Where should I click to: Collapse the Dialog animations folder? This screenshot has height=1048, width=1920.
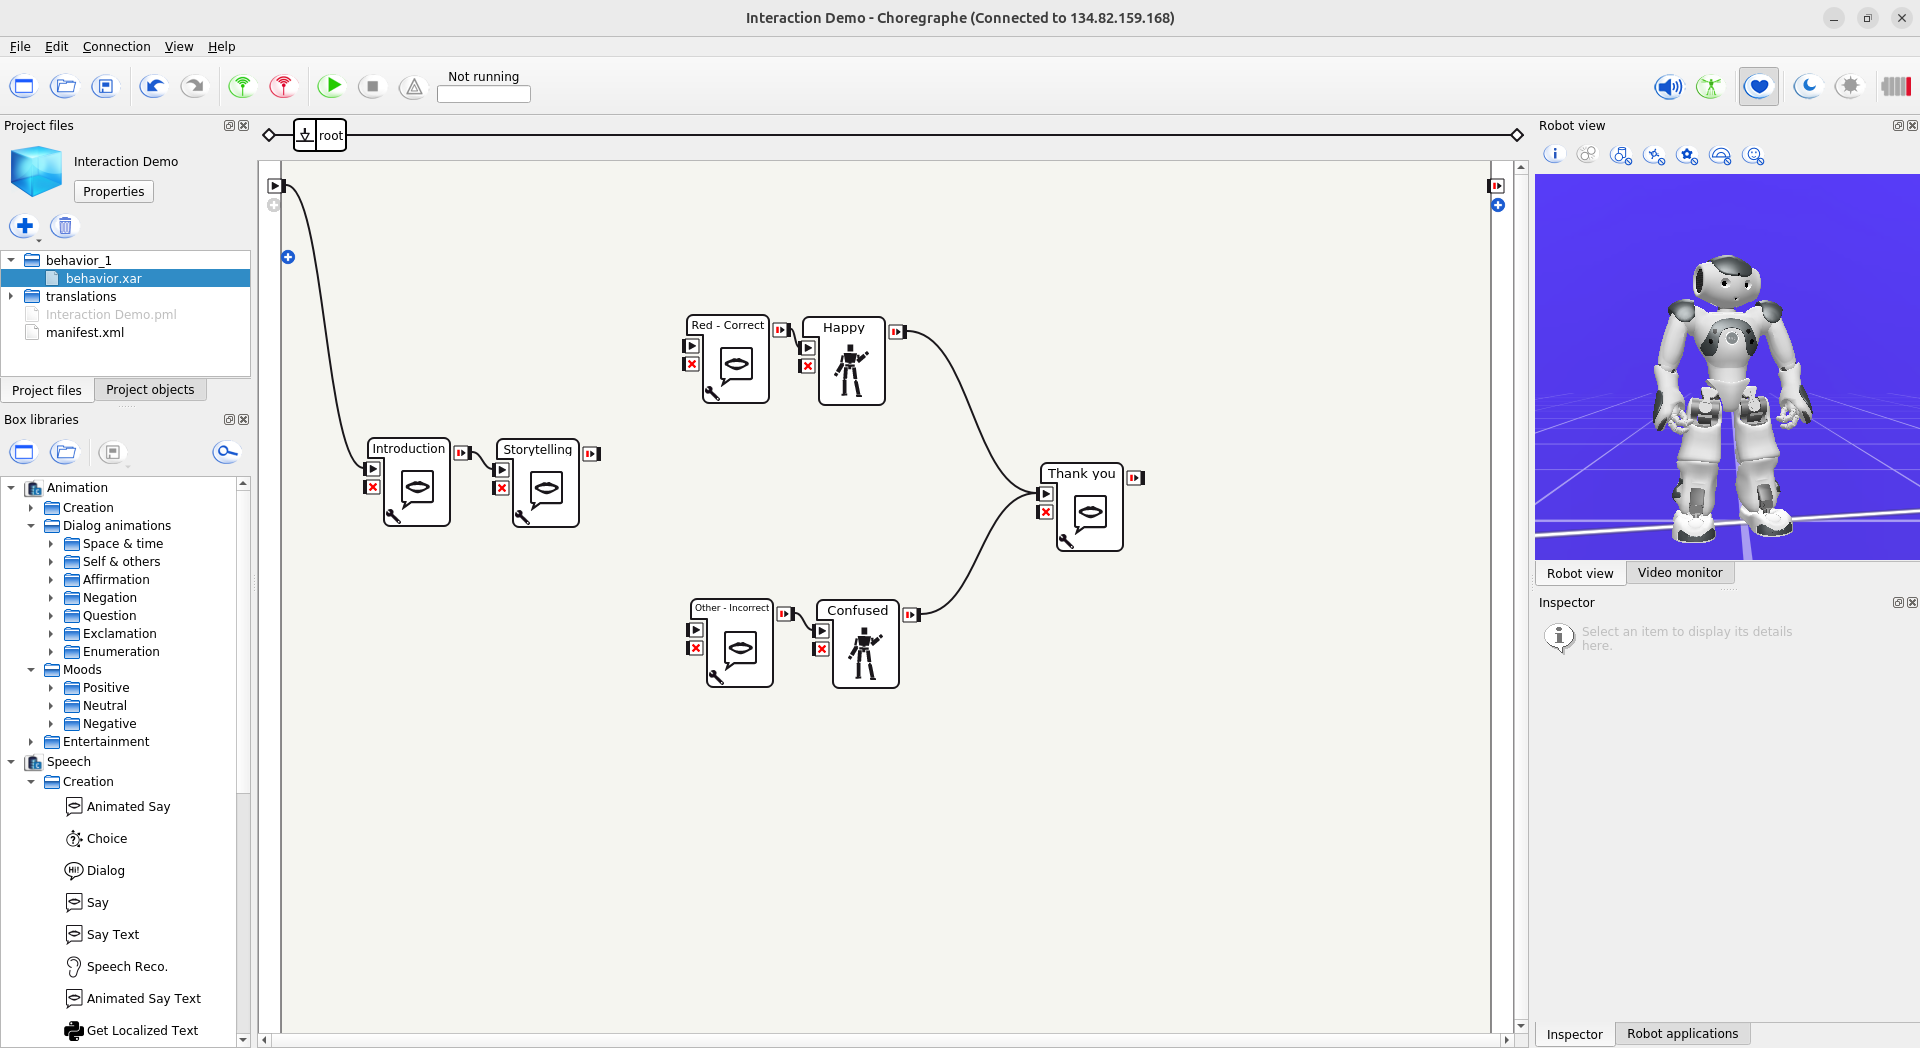[31, 526]
